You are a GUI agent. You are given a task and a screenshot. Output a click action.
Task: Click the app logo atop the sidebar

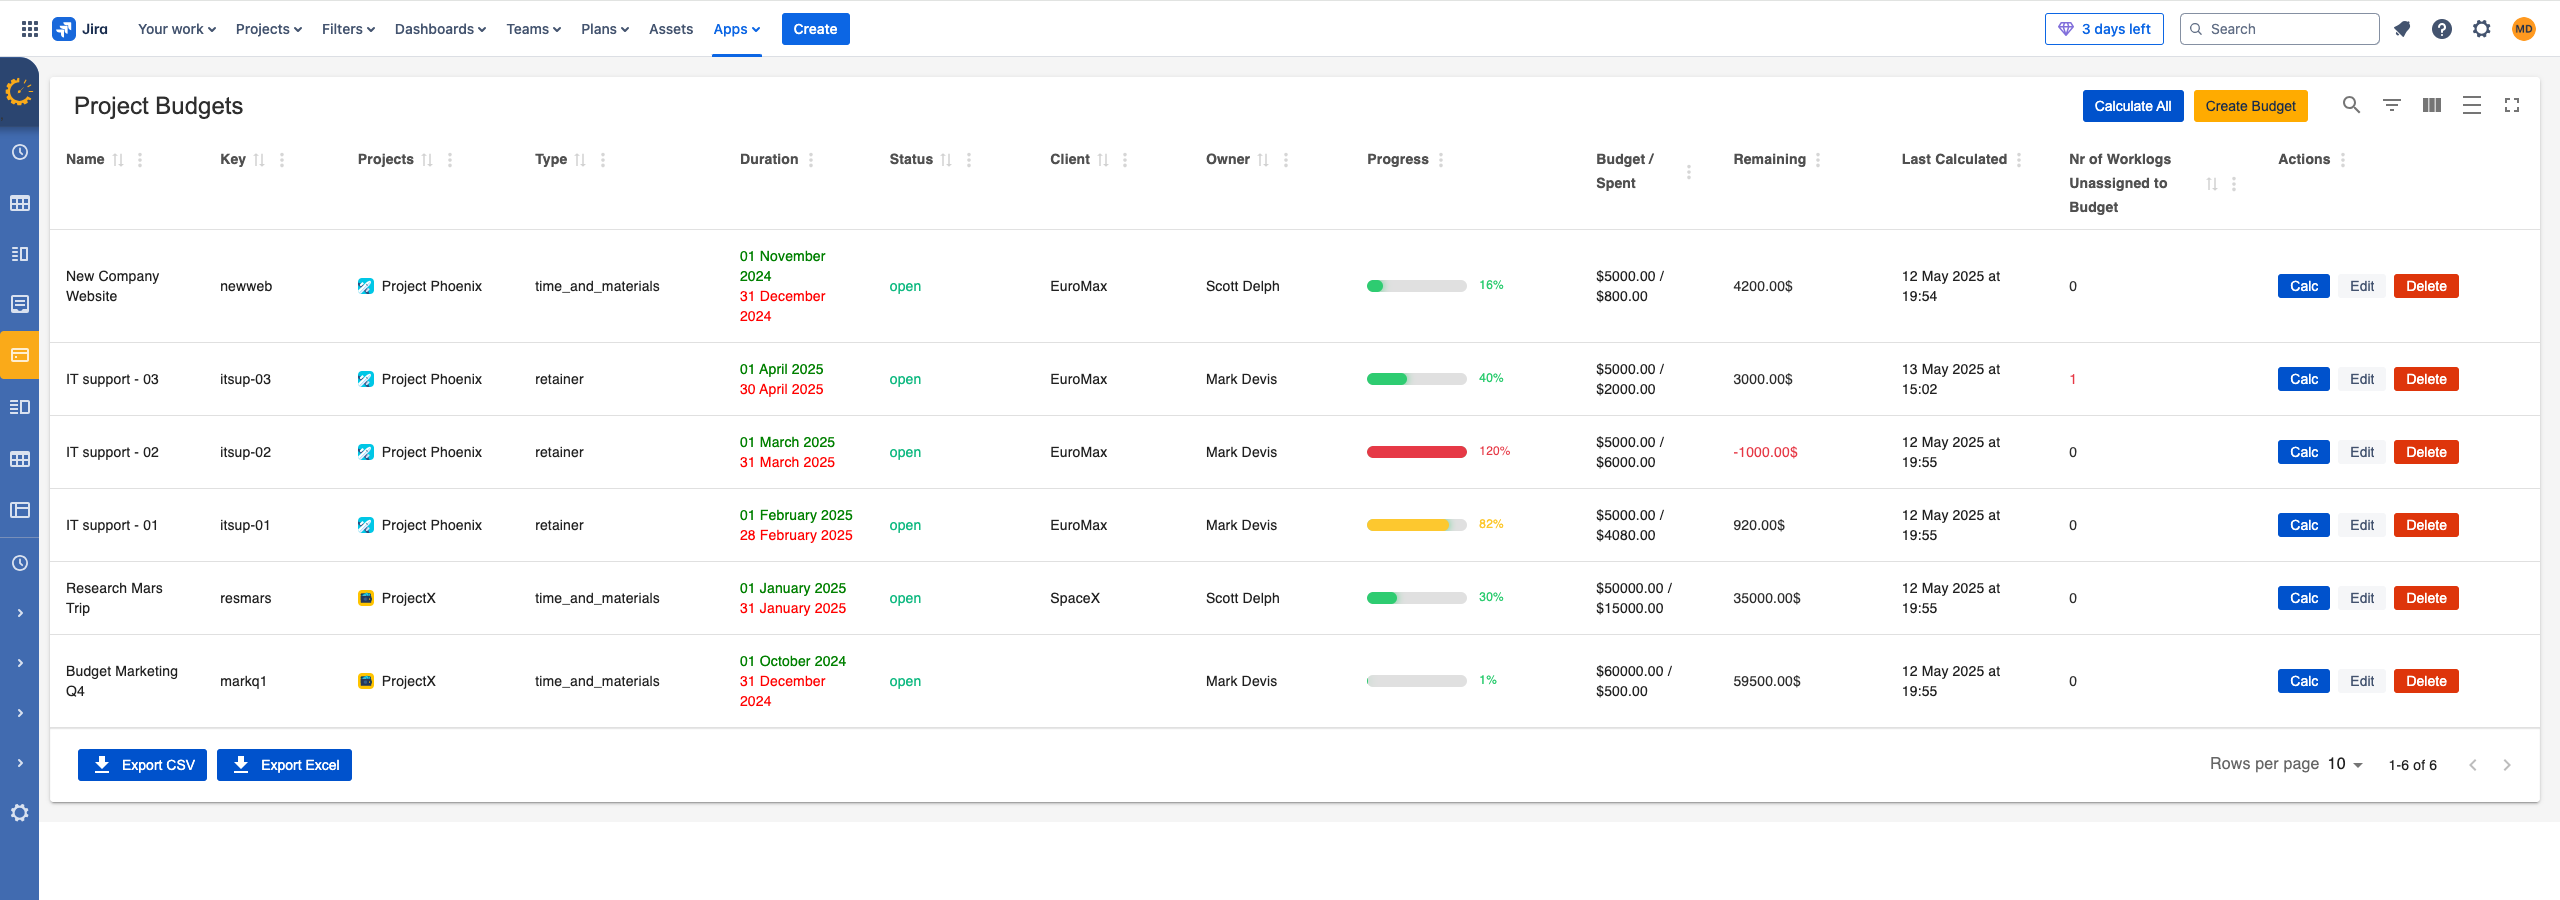click(x=20, y=92)
